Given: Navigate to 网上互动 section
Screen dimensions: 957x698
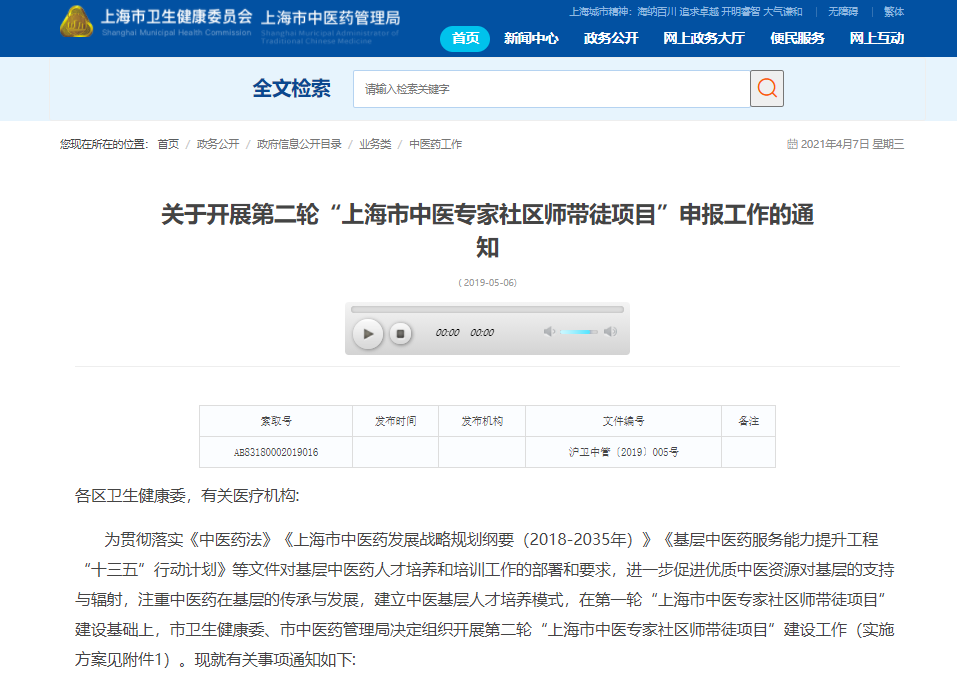Looking at the screenshot, I should tap(876, 39).
